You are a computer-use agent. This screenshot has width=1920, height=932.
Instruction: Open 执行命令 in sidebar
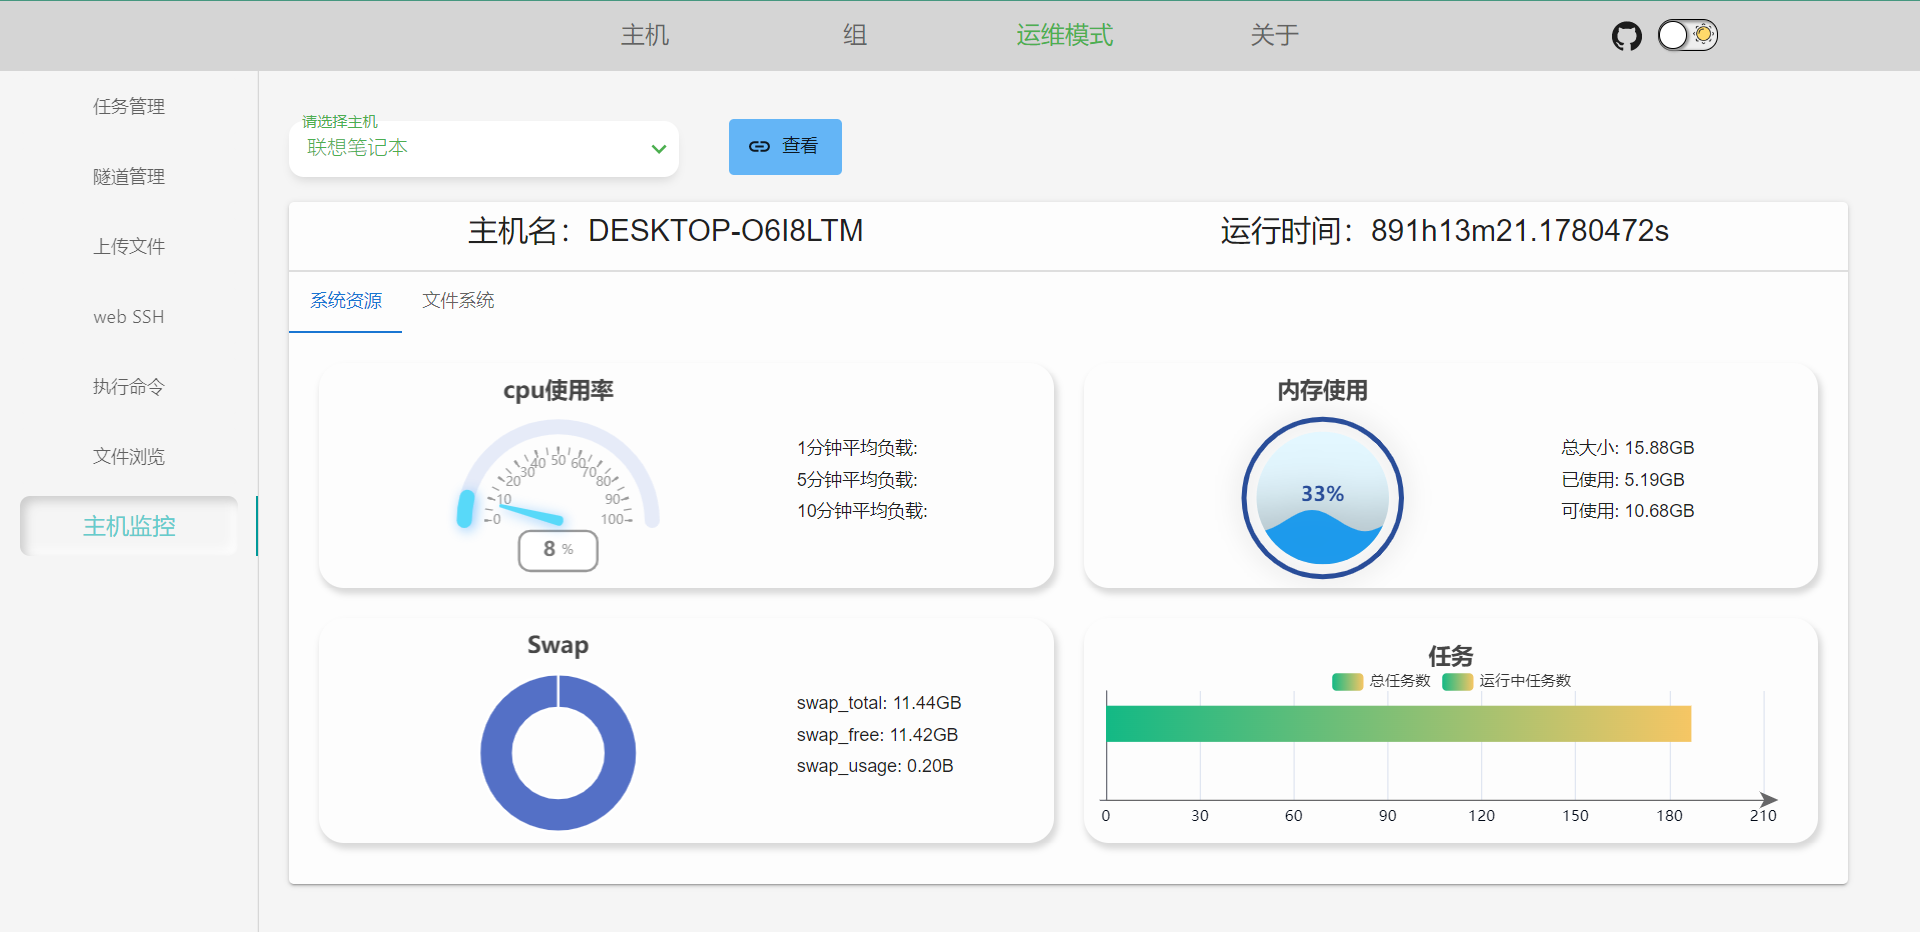pyautogui.click(x=129, y=386)
